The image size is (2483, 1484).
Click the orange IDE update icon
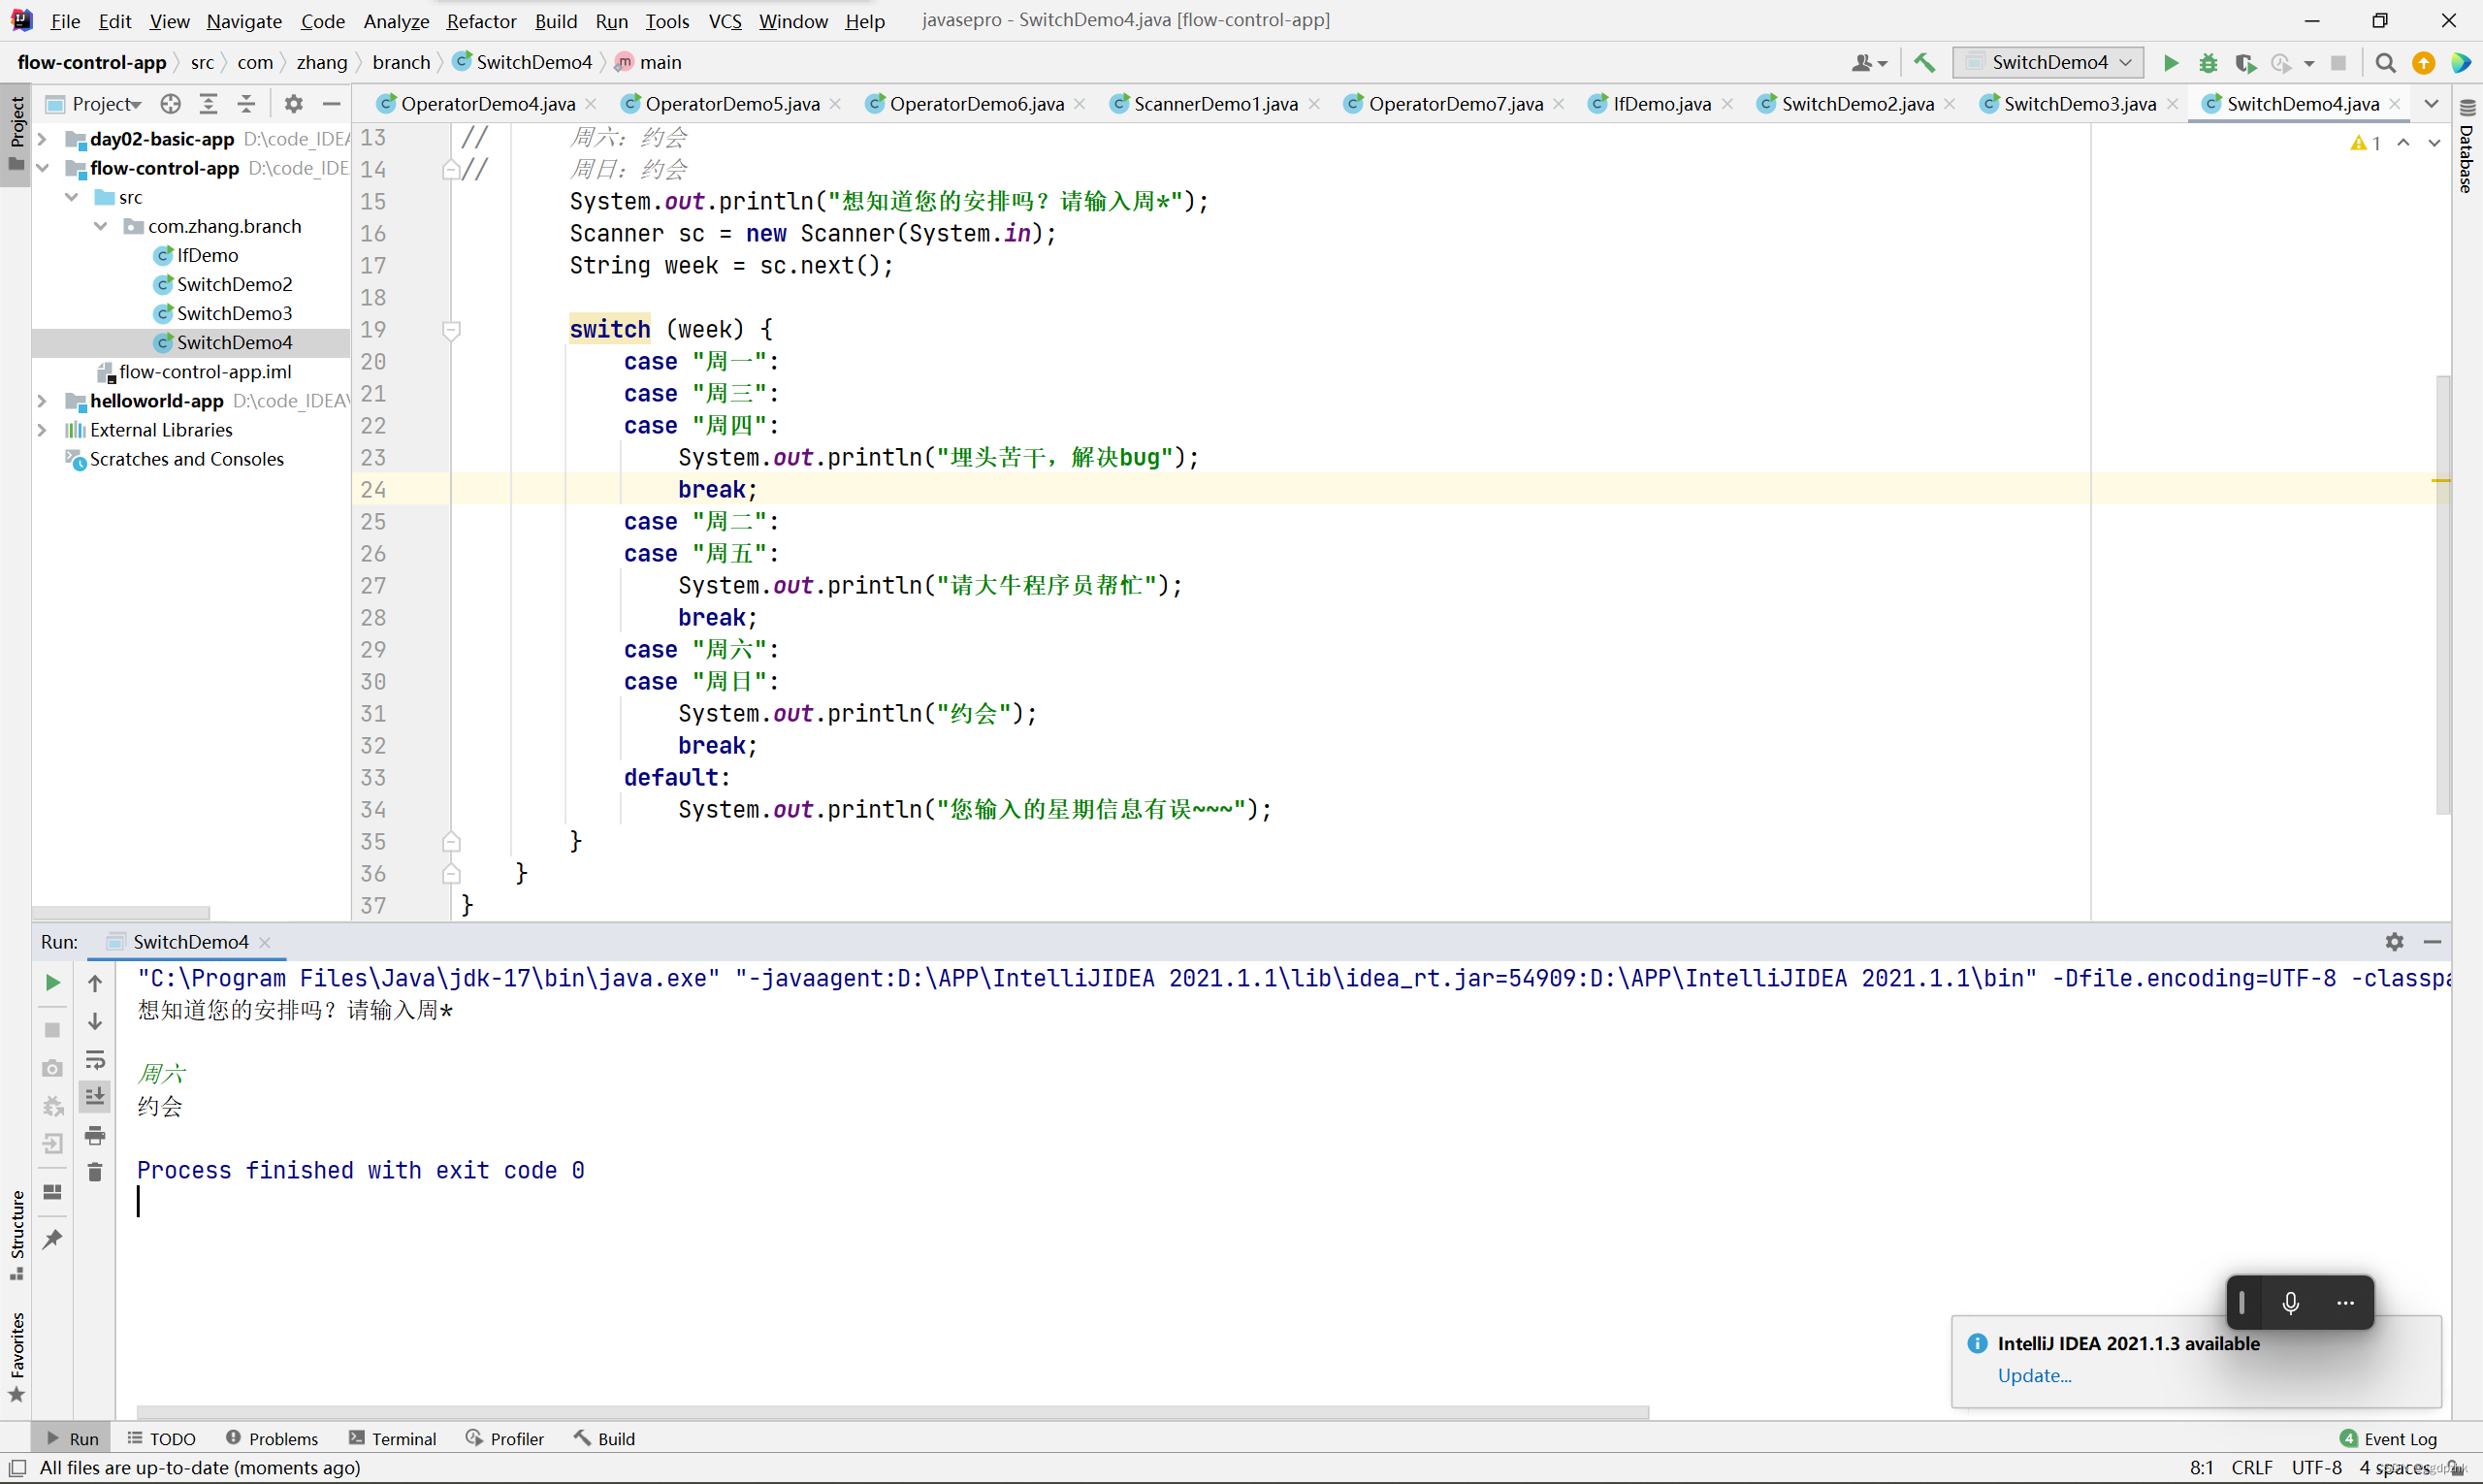(2423, 63)
